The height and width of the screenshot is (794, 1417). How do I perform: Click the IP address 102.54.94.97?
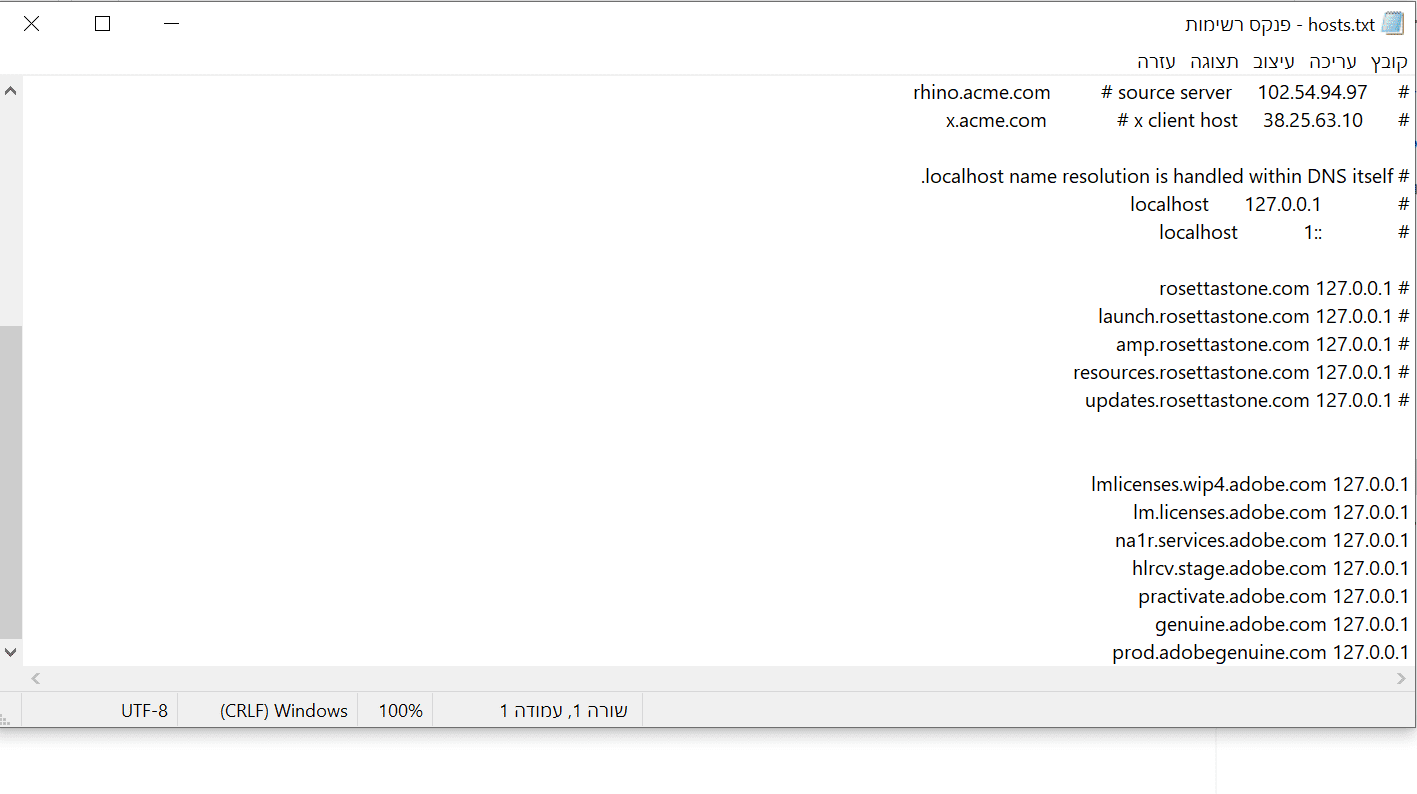click(x=1312, y=93)
